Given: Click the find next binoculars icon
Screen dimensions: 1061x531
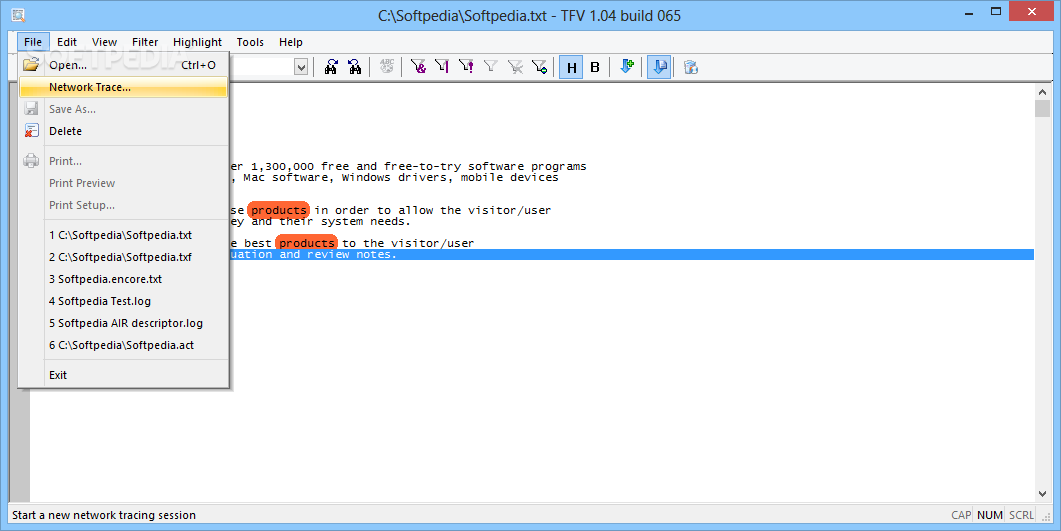Looking at the screenshot, I should 331,67.
